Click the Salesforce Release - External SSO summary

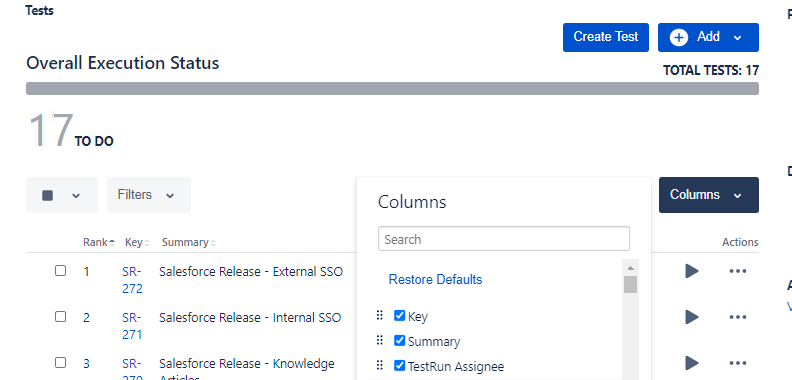251,271
